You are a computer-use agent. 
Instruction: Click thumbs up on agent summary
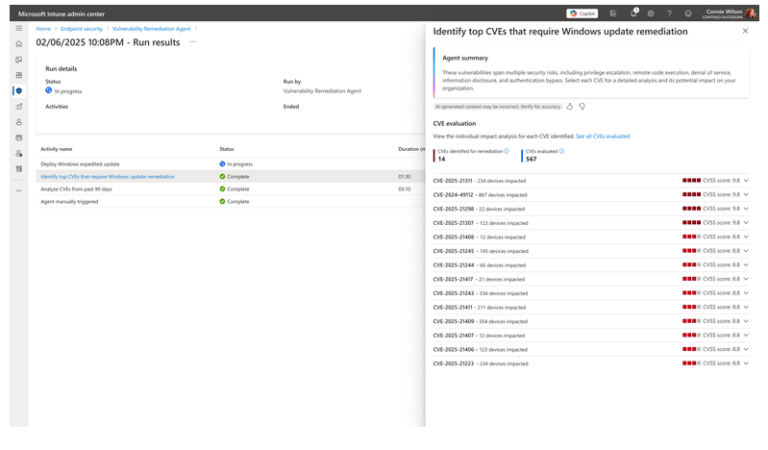[569, 106]
